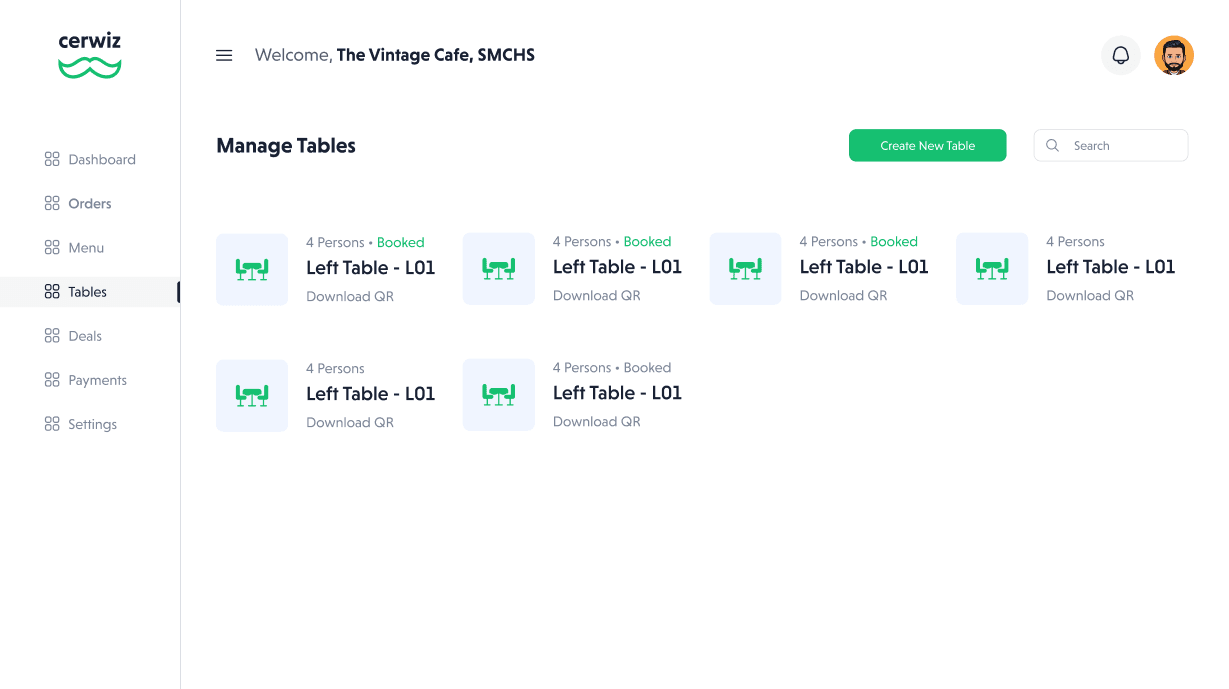
Task: Download QR for bottom-left unbooked table
Action: 350,422
